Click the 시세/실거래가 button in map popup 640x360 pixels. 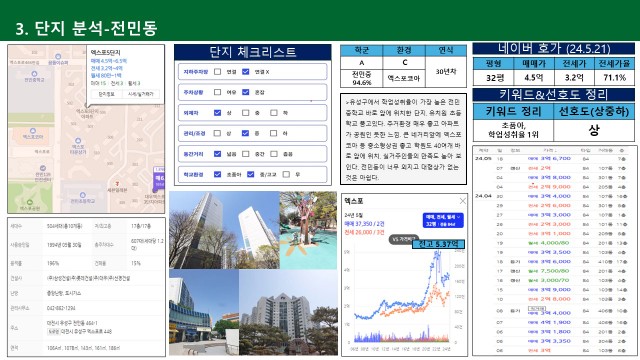coord(140,94)
